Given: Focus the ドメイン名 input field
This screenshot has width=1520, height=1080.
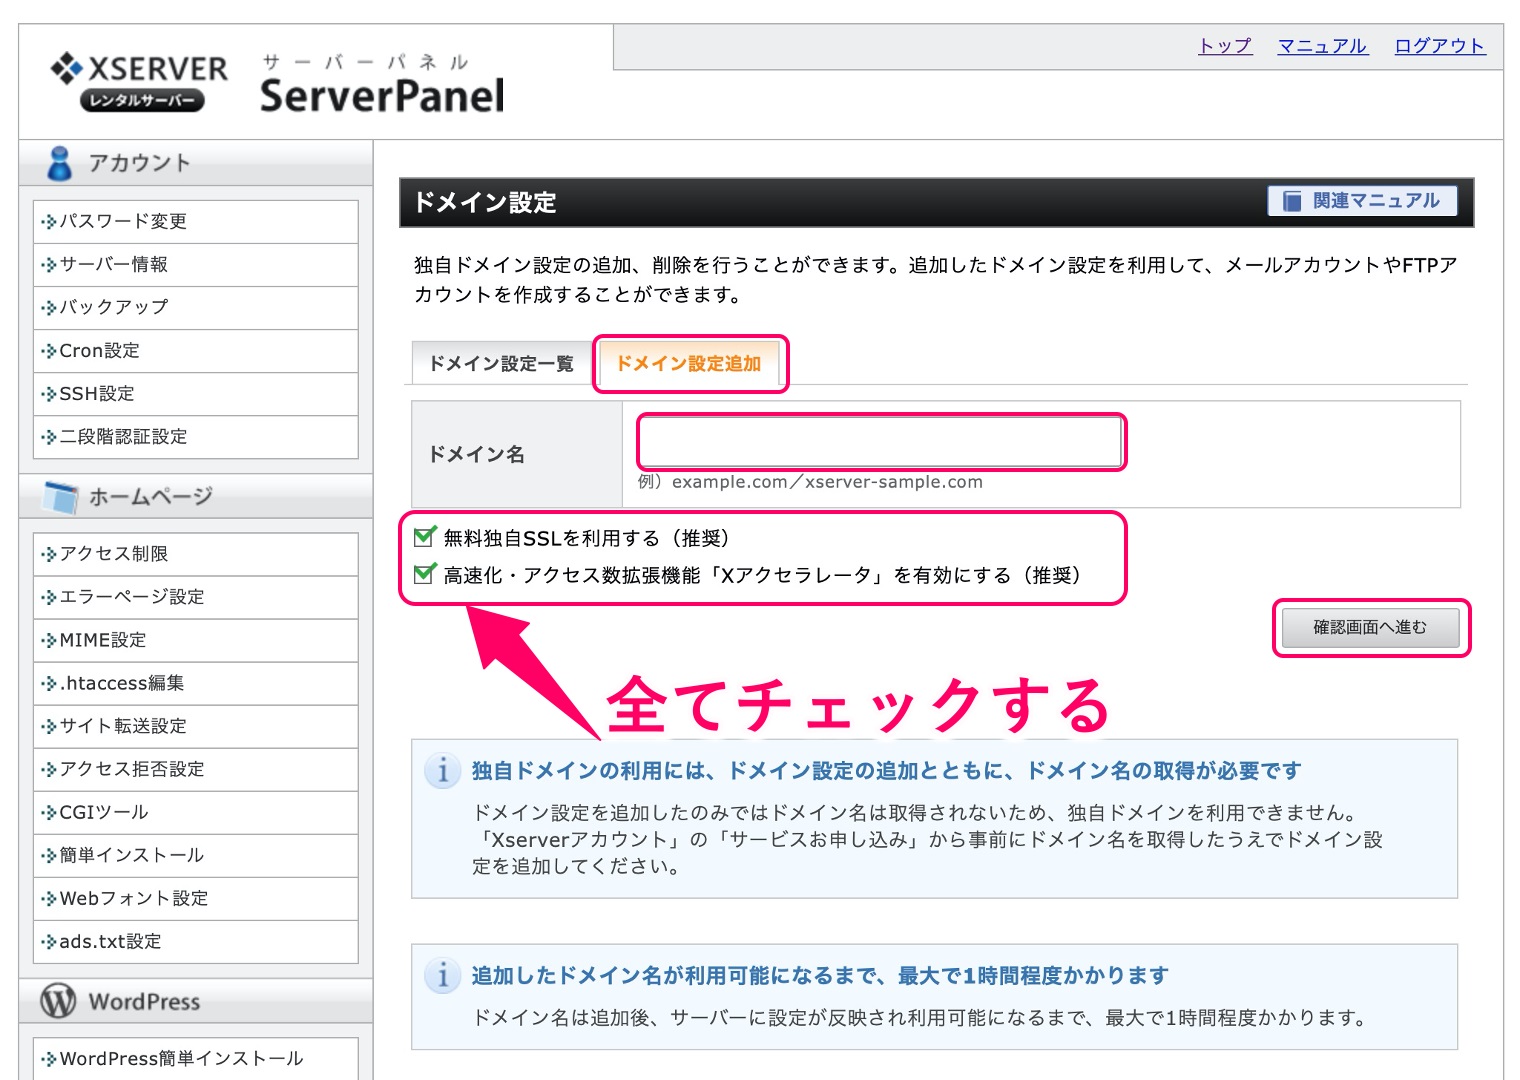Looking at the screenshot, I should [880, 442].
